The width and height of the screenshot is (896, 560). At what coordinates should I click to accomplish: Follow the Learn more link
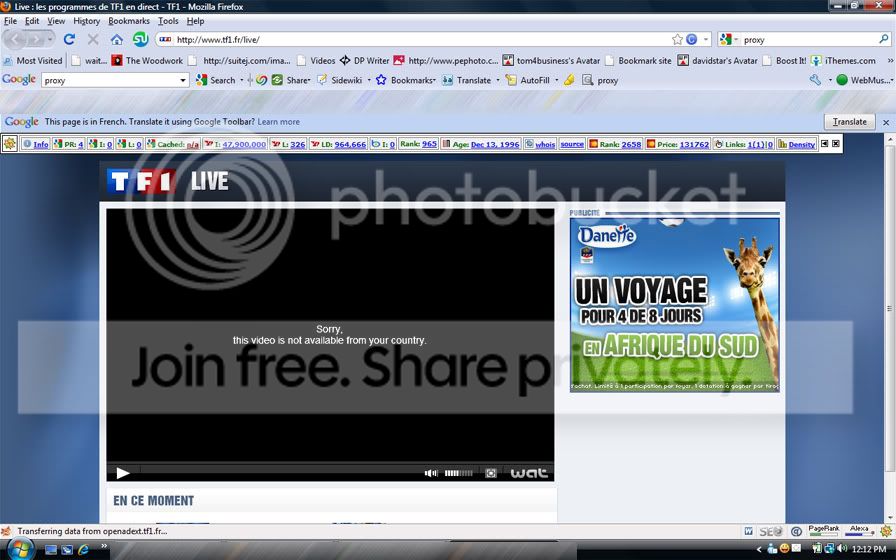(278, 122)
